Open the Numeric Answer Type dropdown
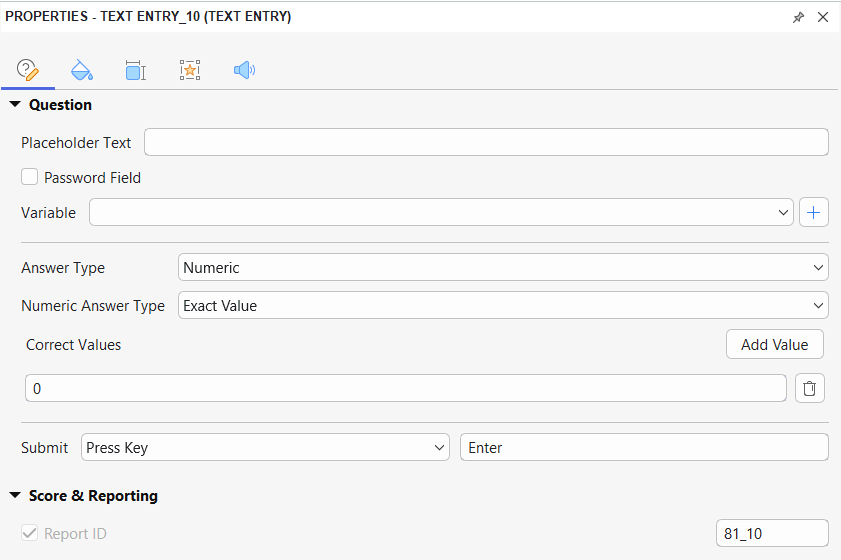841x560 pixels. point(503,305)
